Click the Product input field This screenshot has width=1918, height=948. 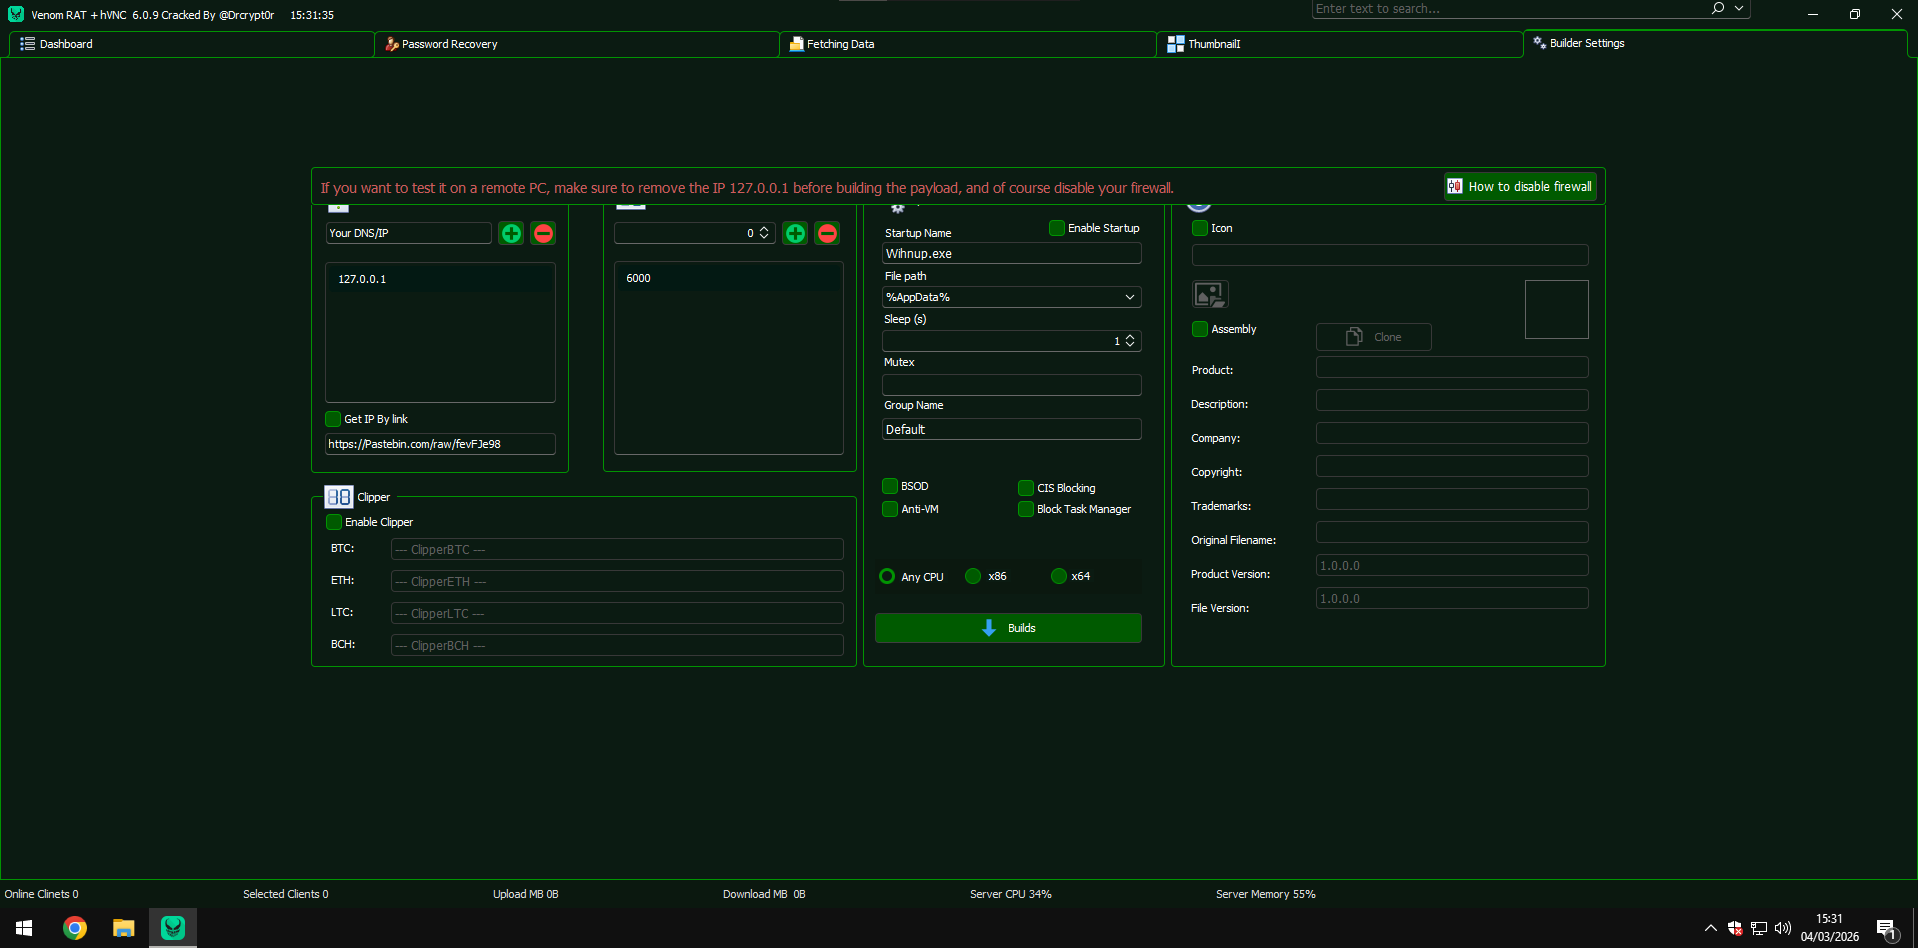coord(1452,367)
